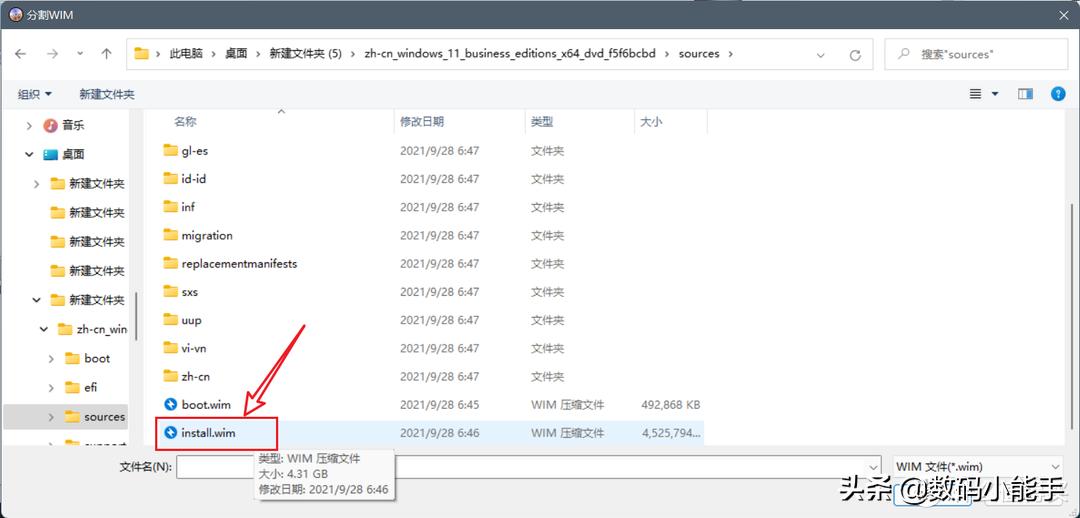This screenshot has width=1080, height=518.
Task: Collapse 桌面 node in navigation tree
Action: tap(29, 155)
